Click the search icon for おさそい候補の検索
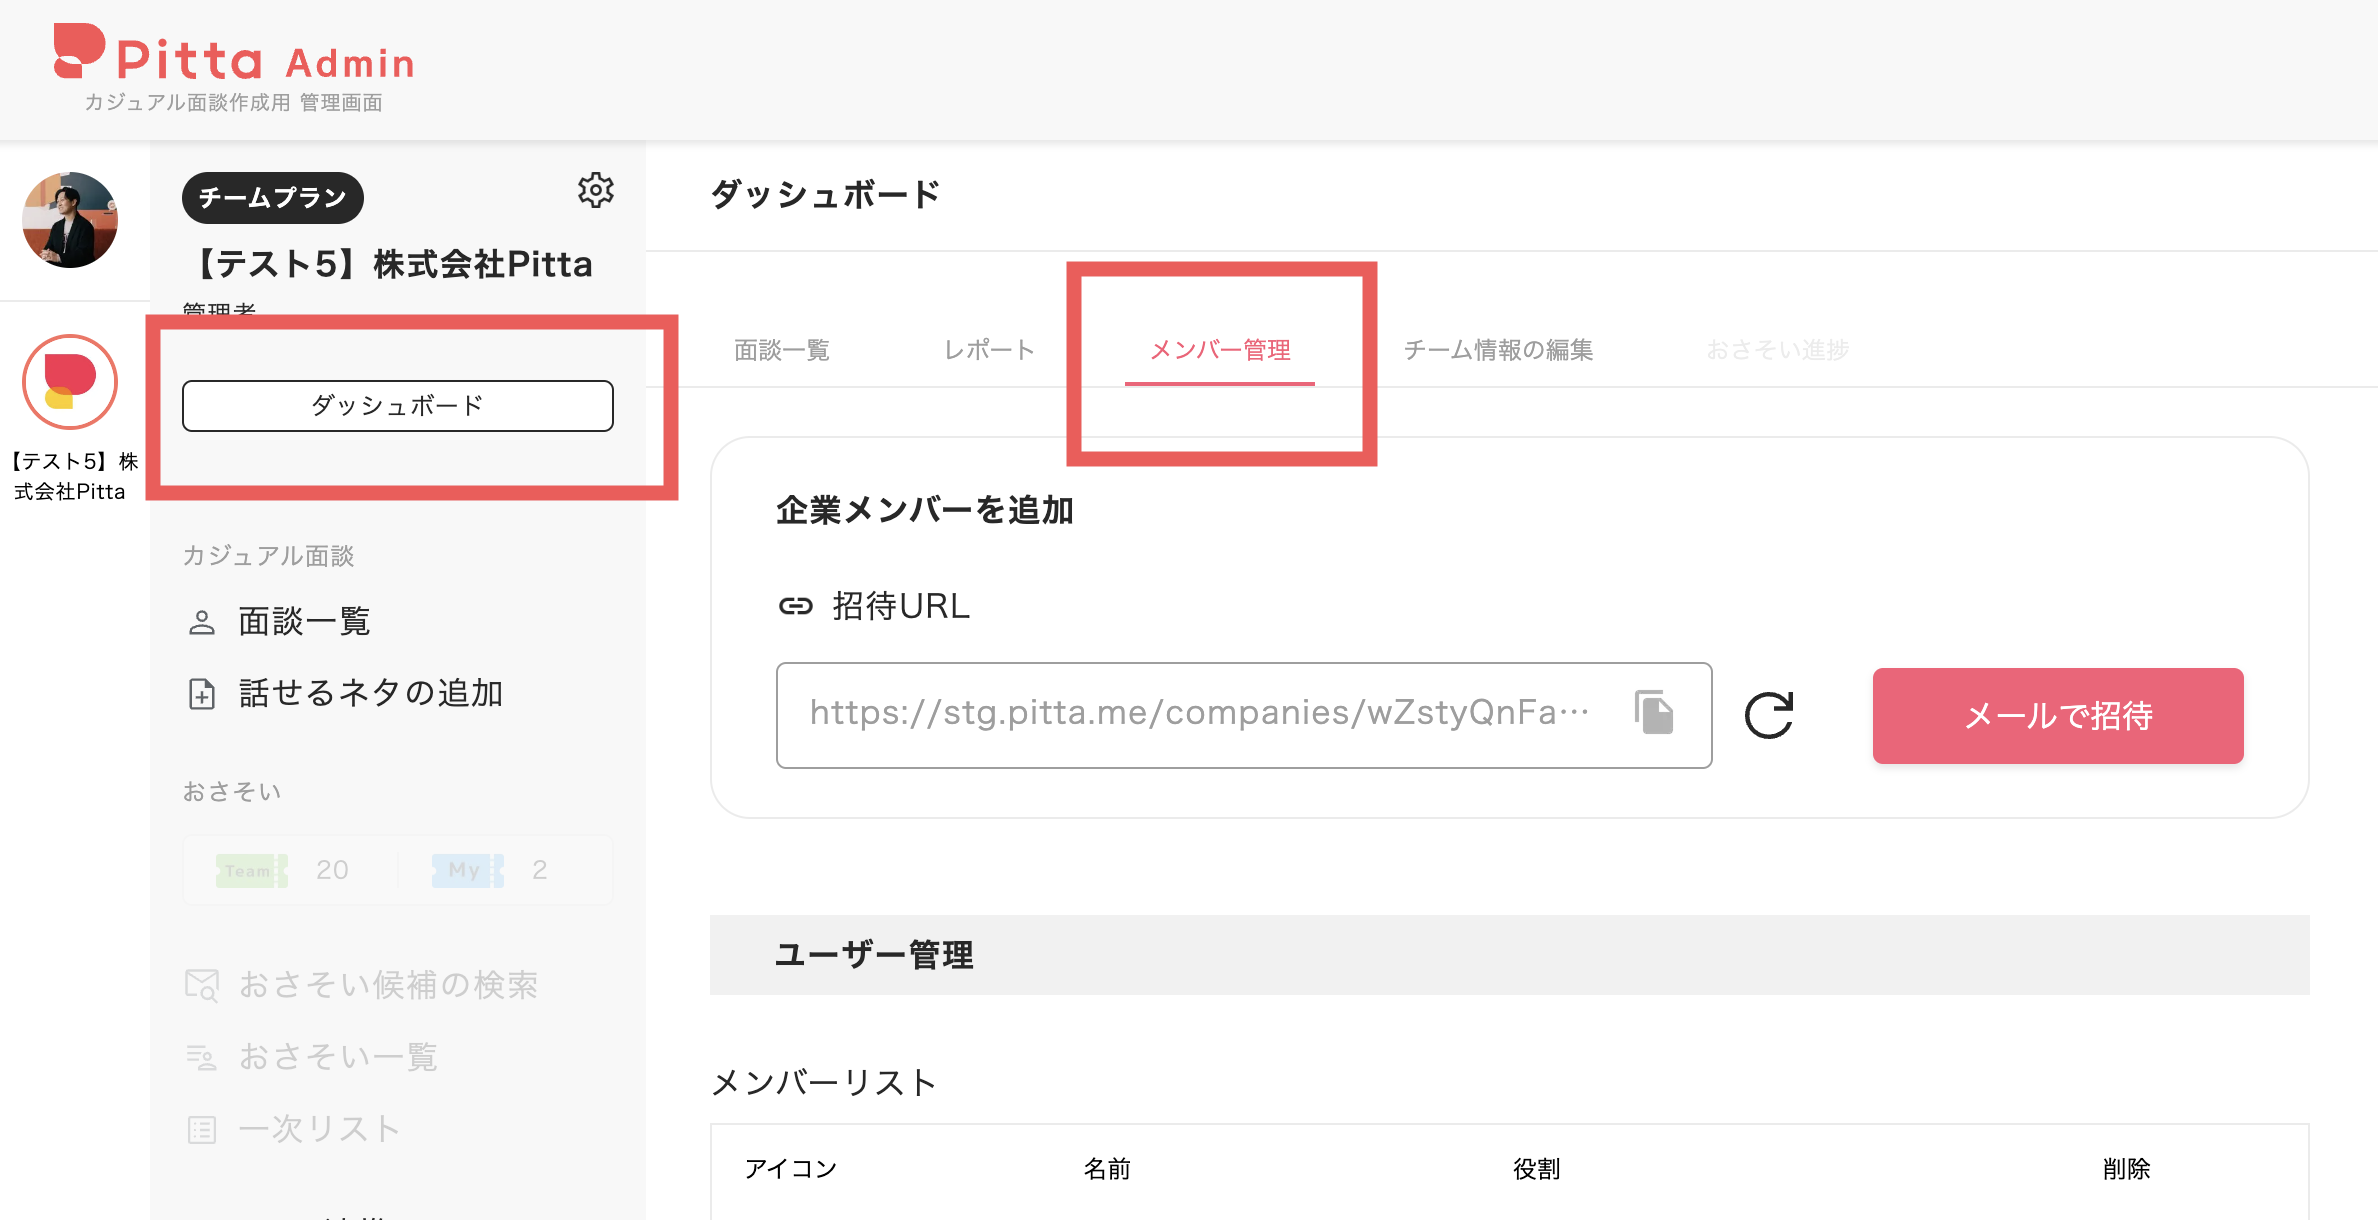 coord(201,985)
